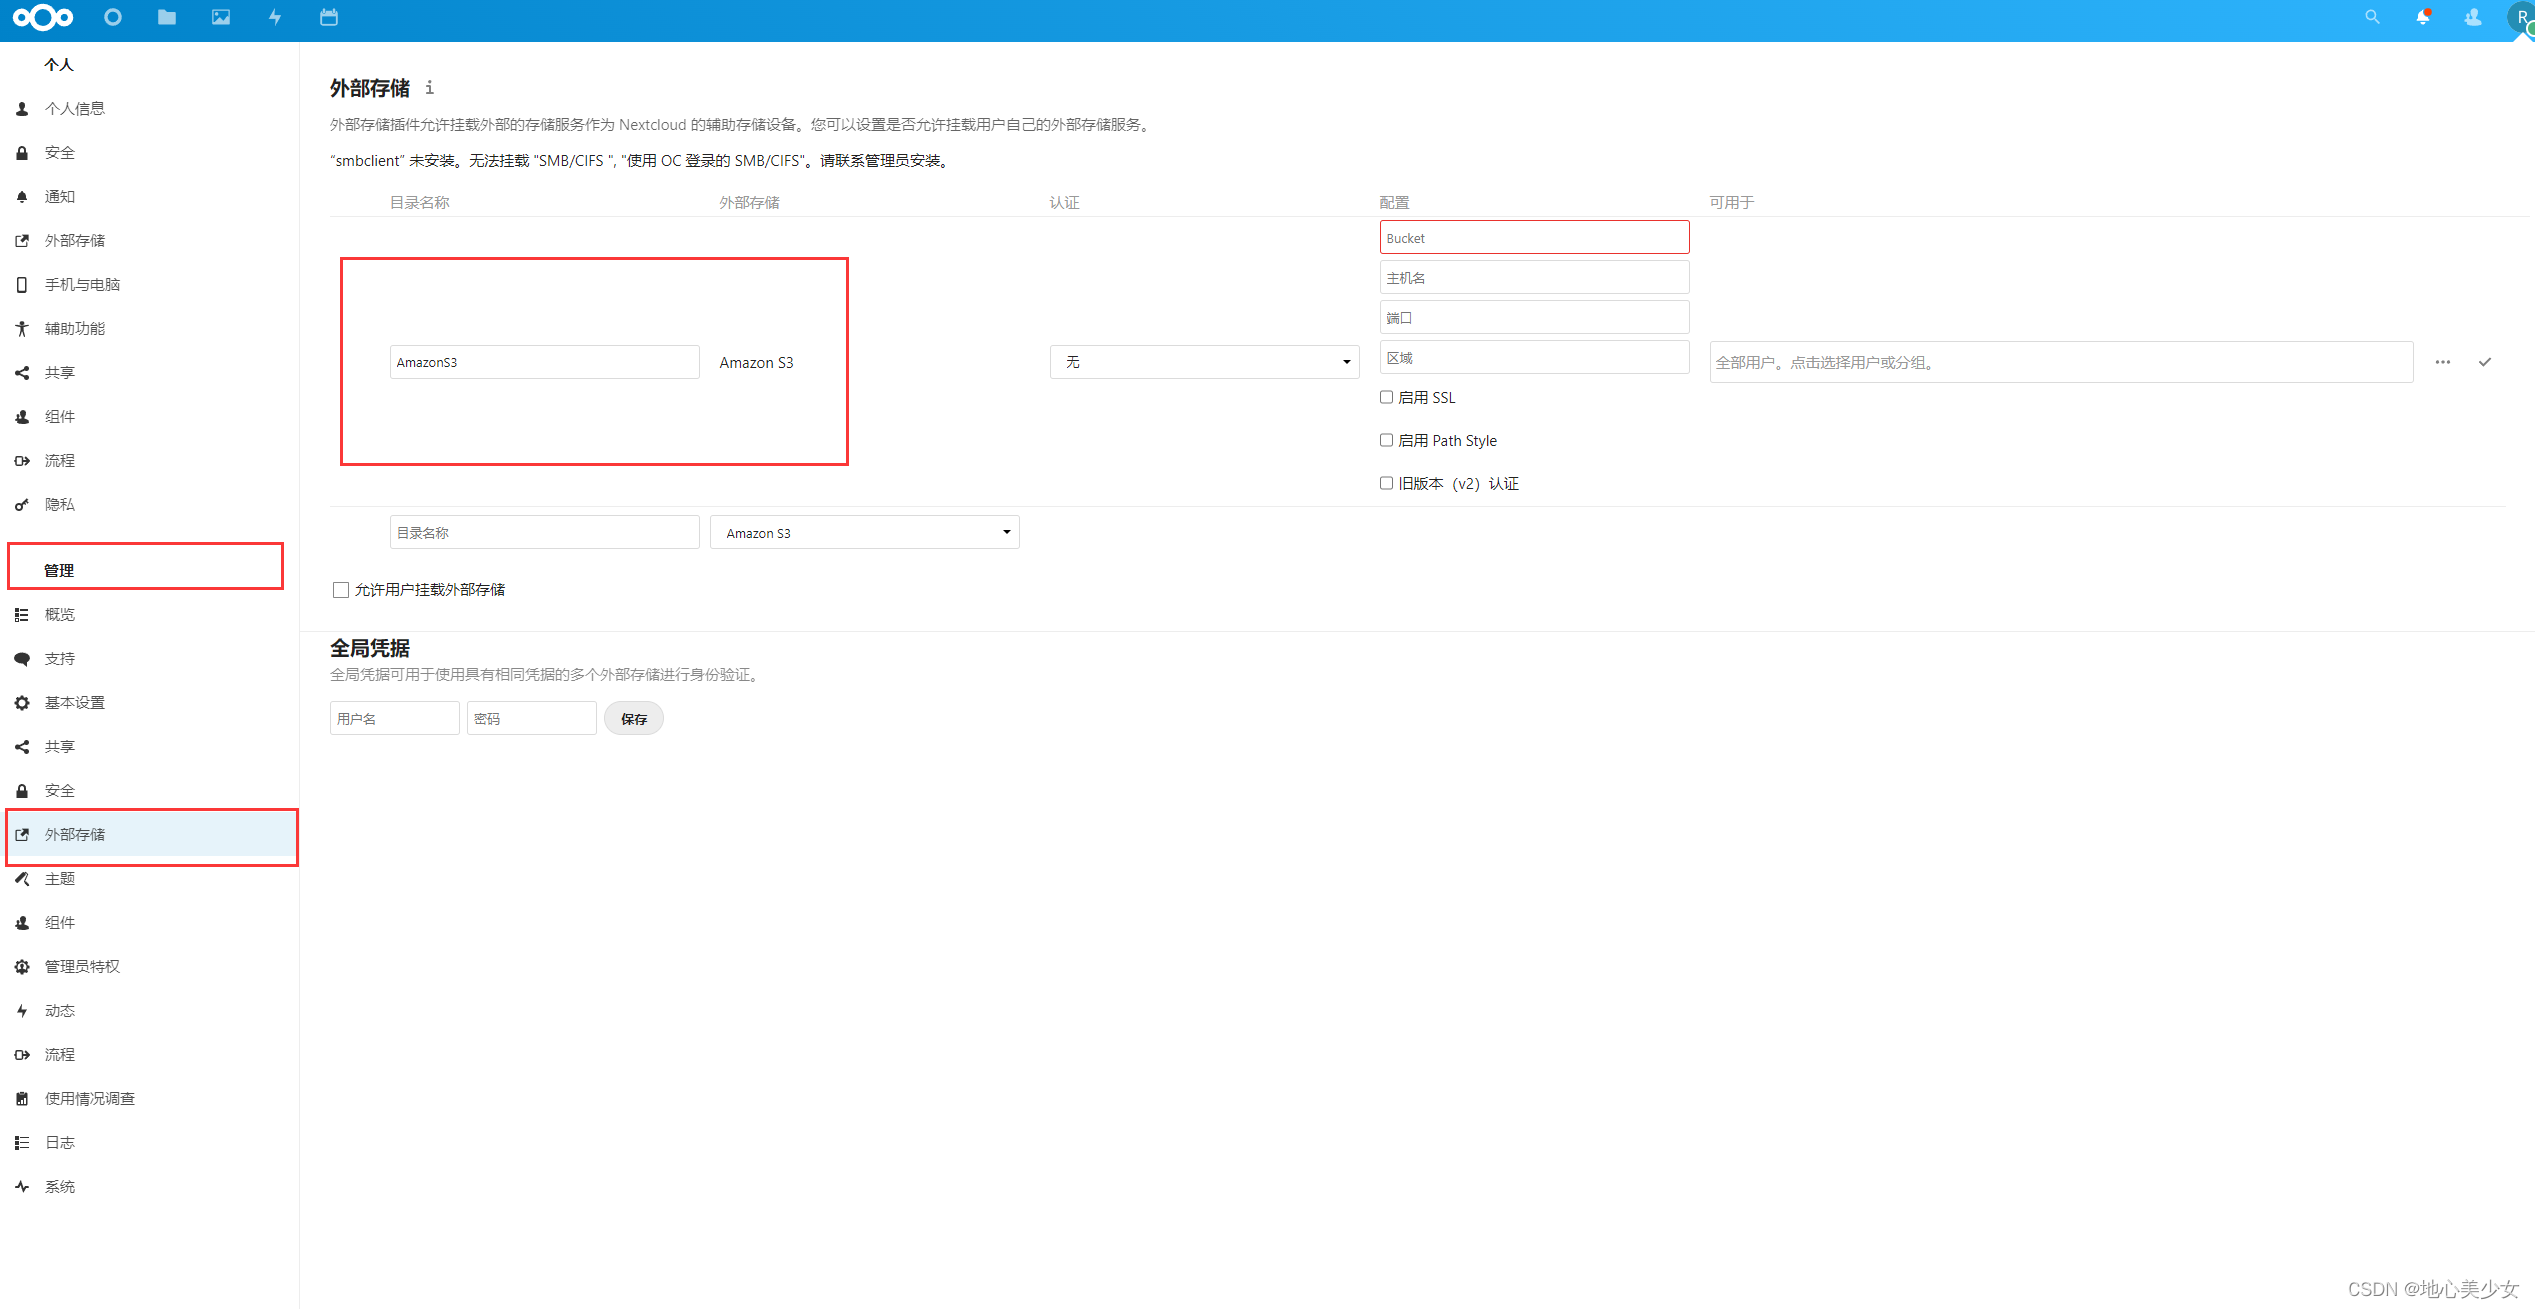Click the search icon in top bar

pos(2368,17)
